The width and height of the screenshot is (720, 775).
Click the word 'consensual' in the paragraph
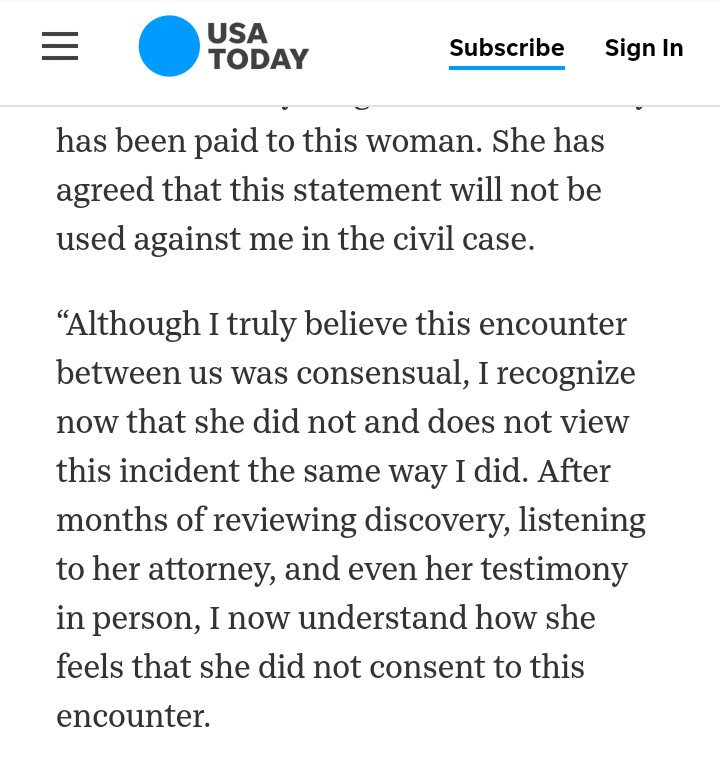pyautogui.click(x=382, y=373)
